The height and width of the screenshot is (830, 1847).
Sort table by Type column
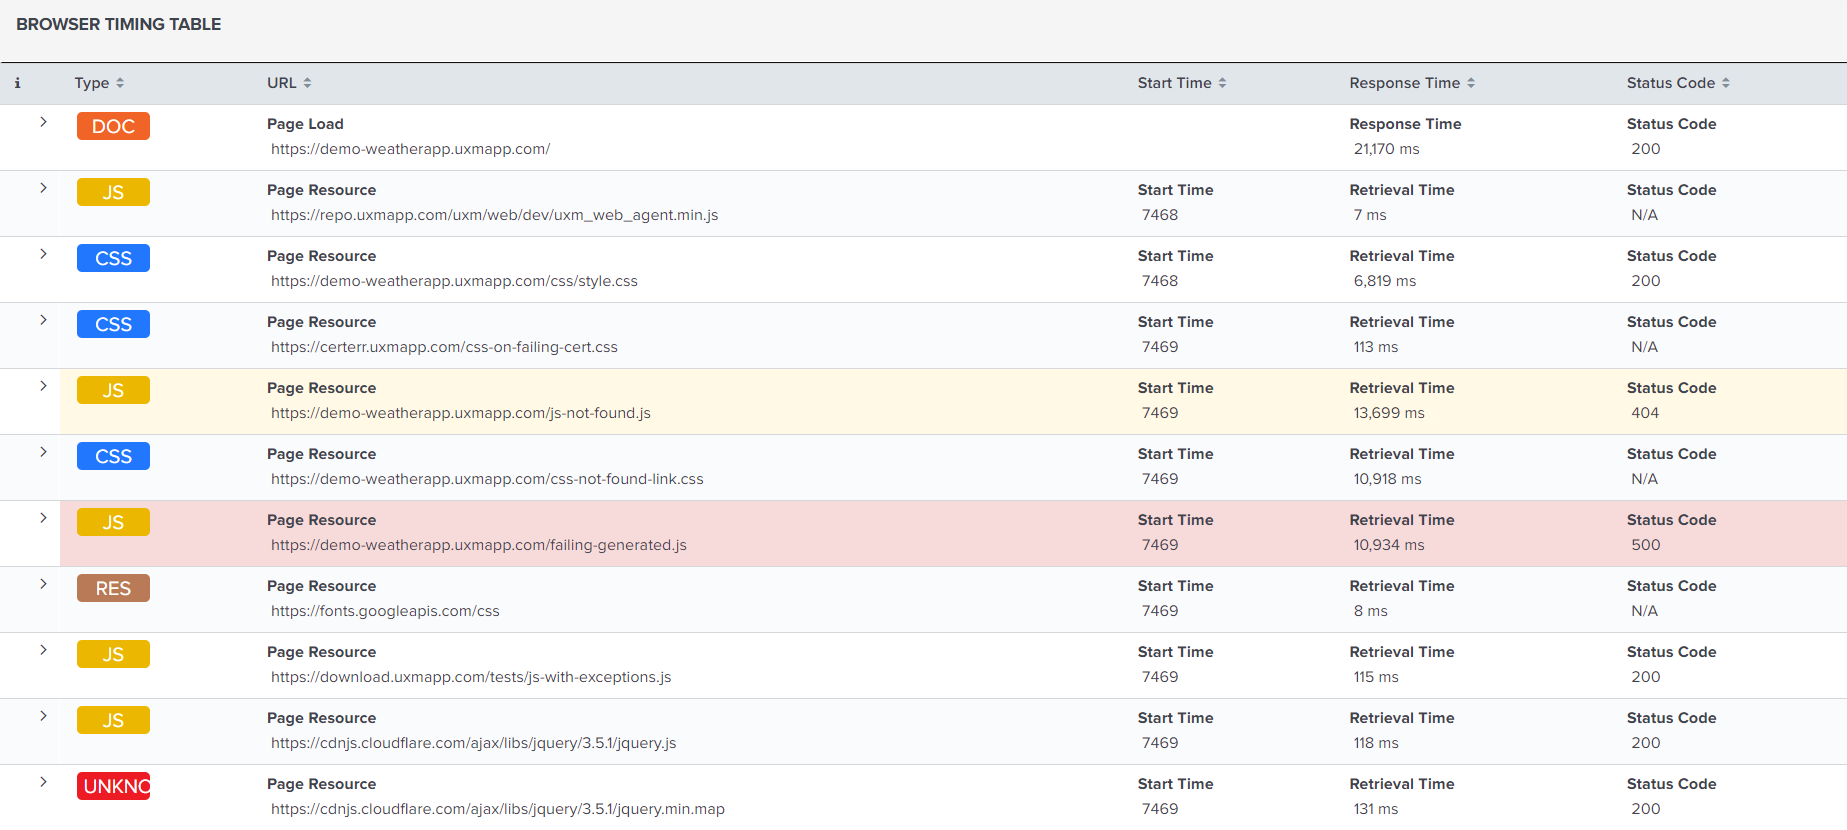point(99,83)
